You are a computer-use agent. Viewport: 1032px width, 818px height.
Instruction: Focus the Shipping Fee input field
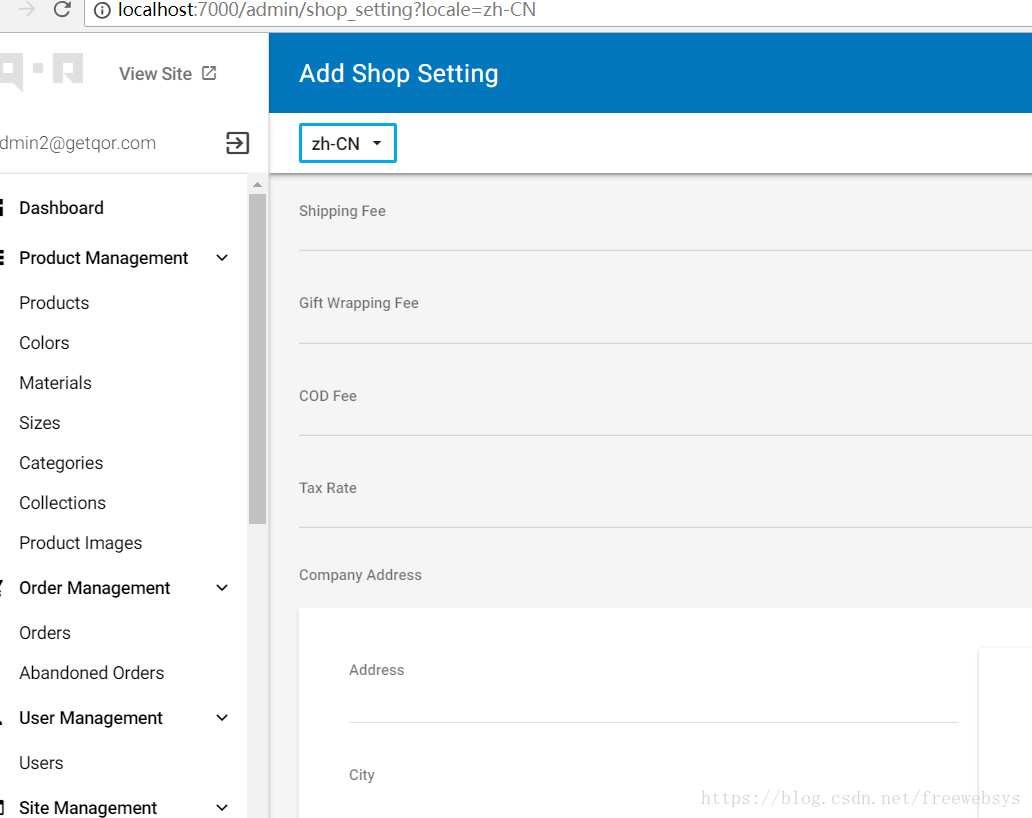pos(665,235)
